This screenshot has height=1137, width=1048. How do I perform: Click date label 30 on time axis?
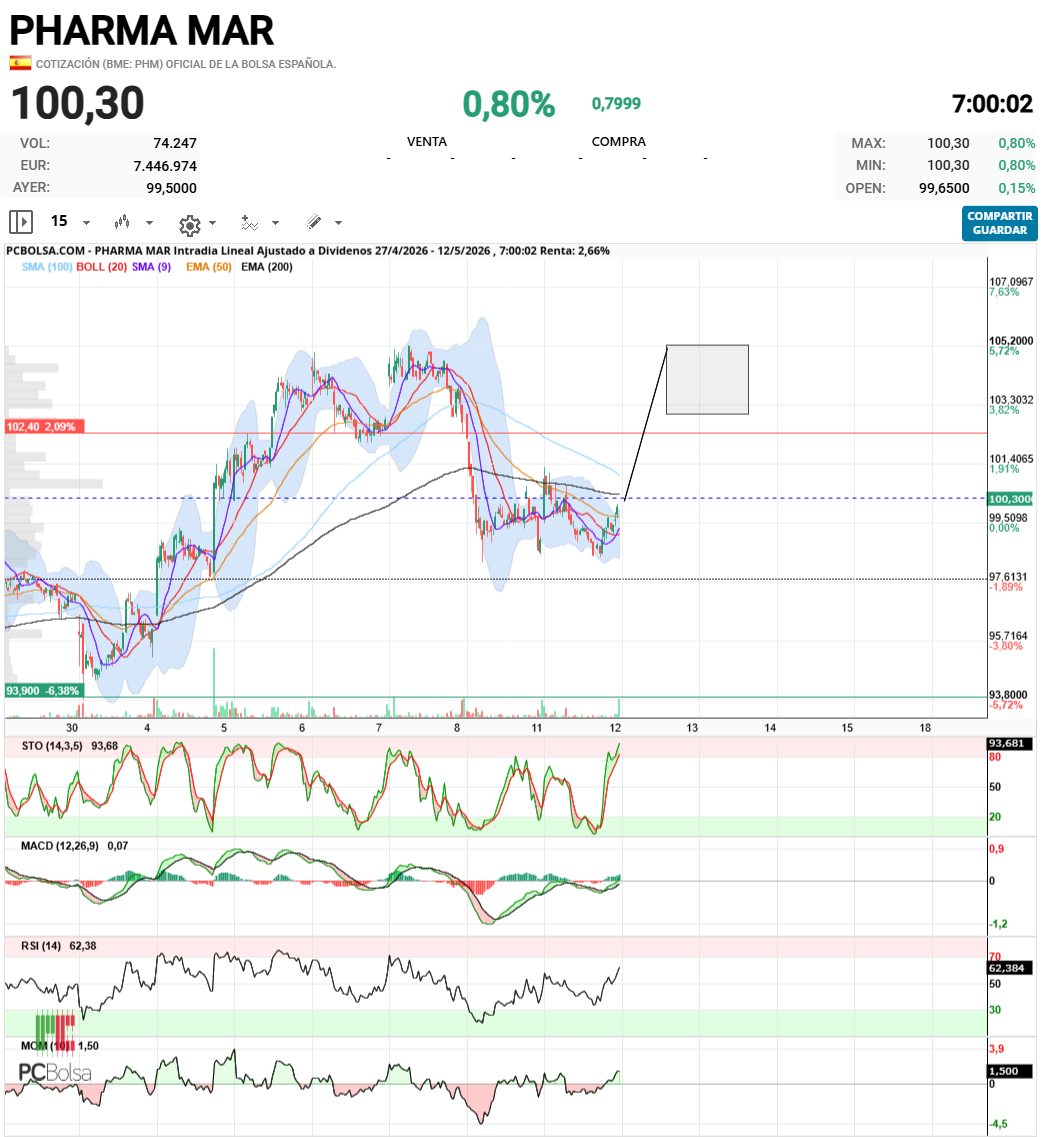(72, 727)
